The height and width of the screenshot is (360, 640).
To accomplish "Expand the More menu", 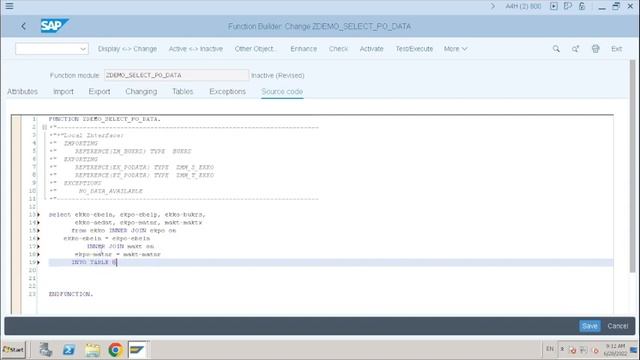I will pos(456,49).
